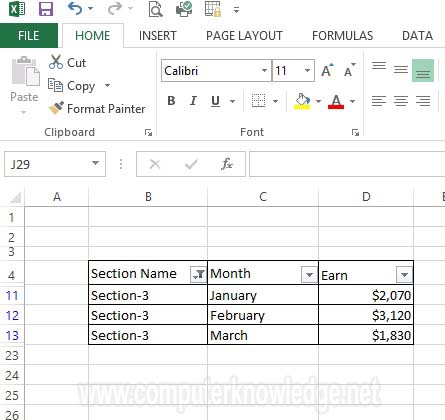Click the locked sheet protect icon
The image size is (445, 420).
(213, 9)
